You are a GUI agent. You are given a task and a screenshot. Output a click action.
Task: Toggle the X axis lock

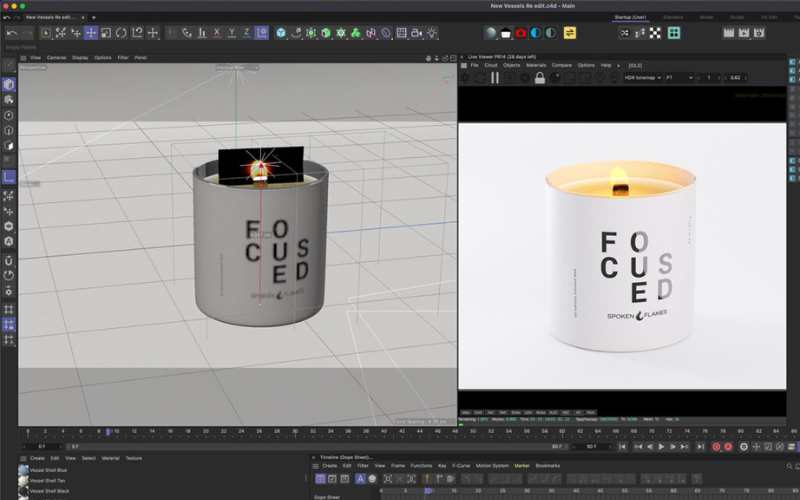click(216, 33)
